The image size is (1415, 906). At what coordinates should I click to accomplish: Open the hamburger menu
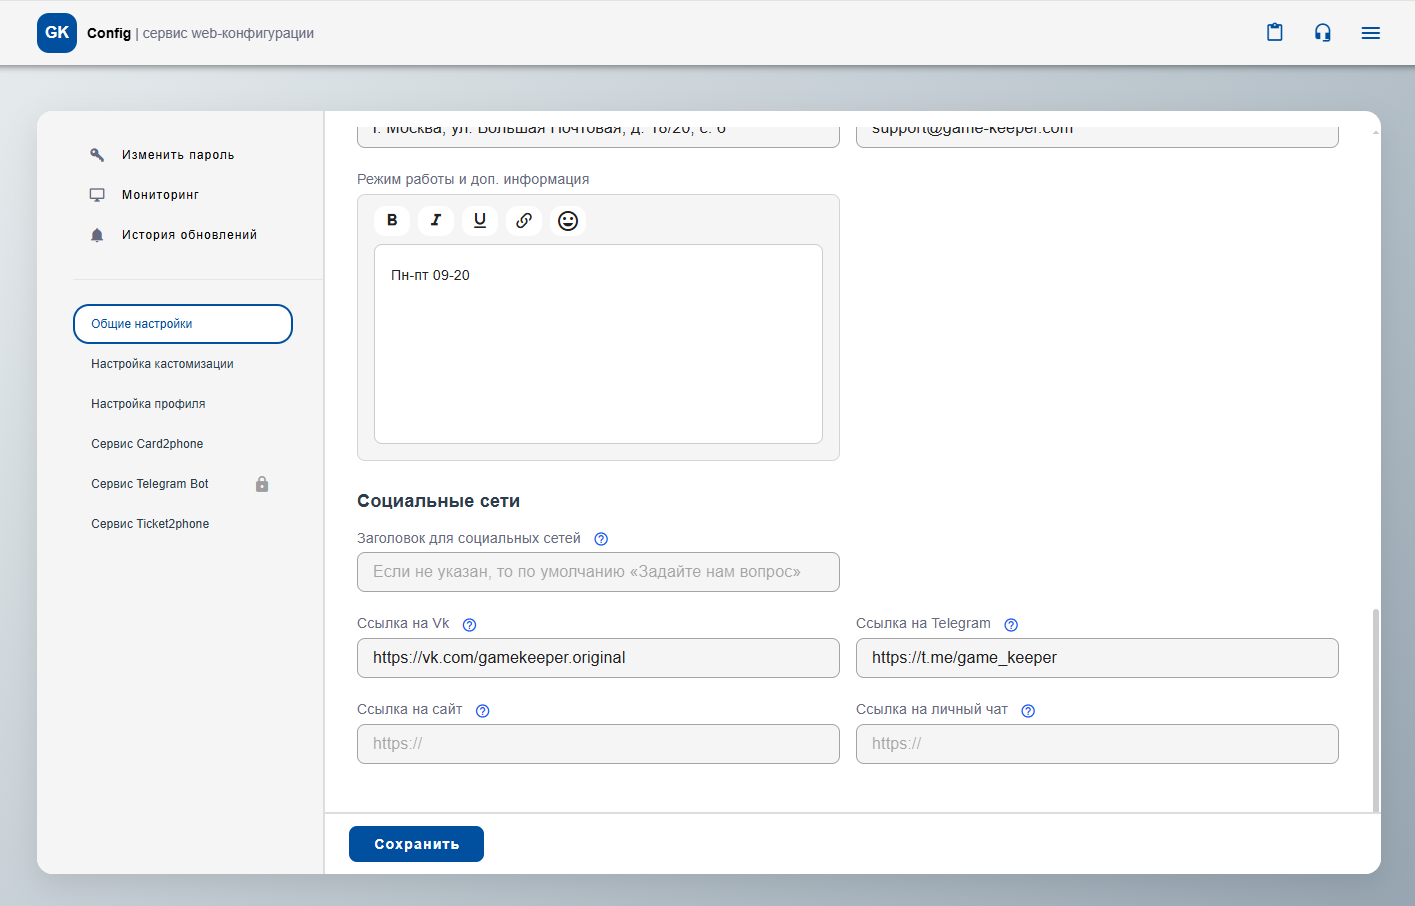[1371, 33]
